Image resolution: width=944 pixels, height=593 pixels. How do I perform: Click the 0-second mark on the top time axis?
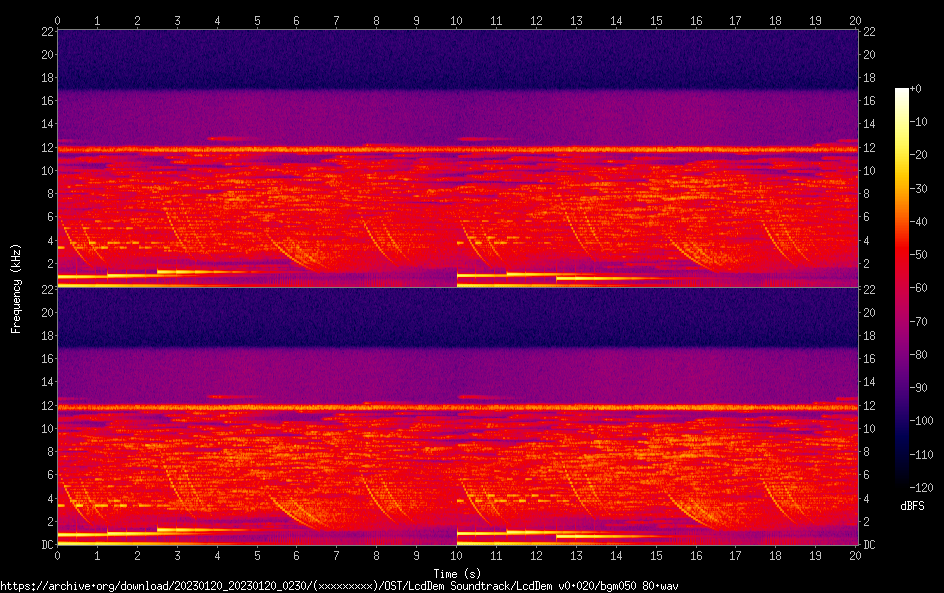pyautogui.click(x=57, y=20)
